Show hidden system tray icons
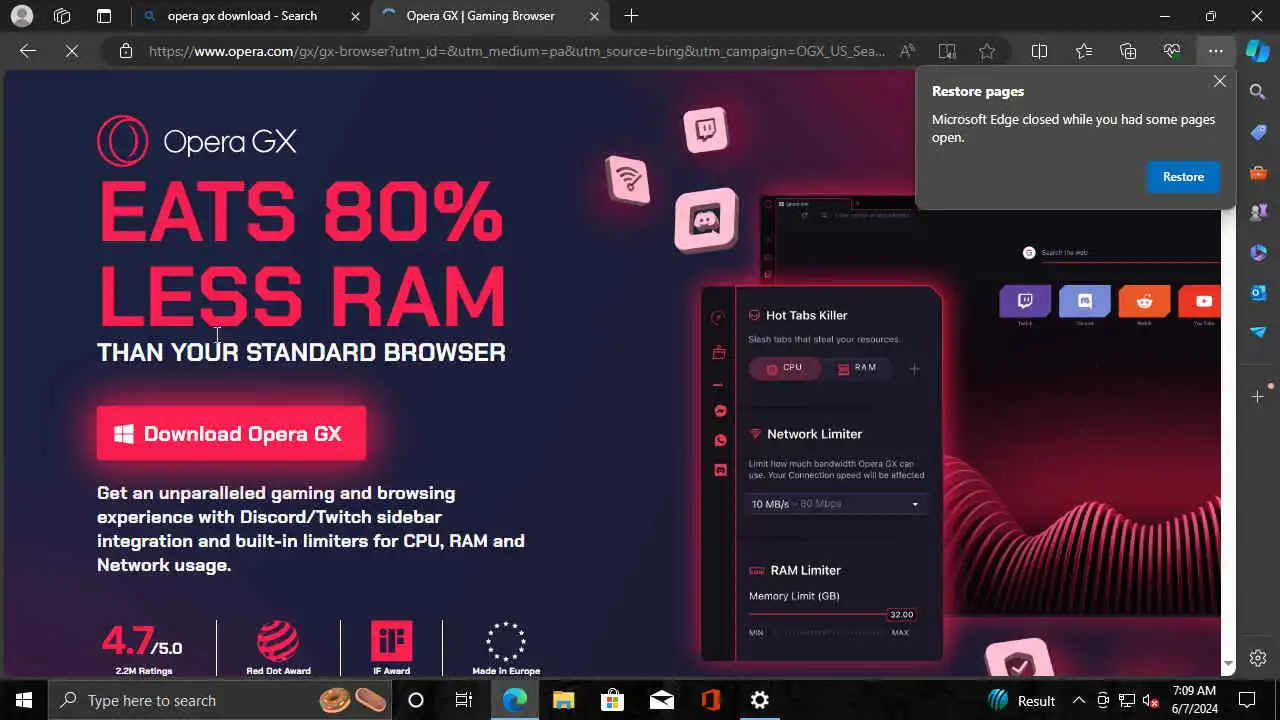Image resolution: width=1280 pixels, height=720 pixels. (x=1078, y=700)
